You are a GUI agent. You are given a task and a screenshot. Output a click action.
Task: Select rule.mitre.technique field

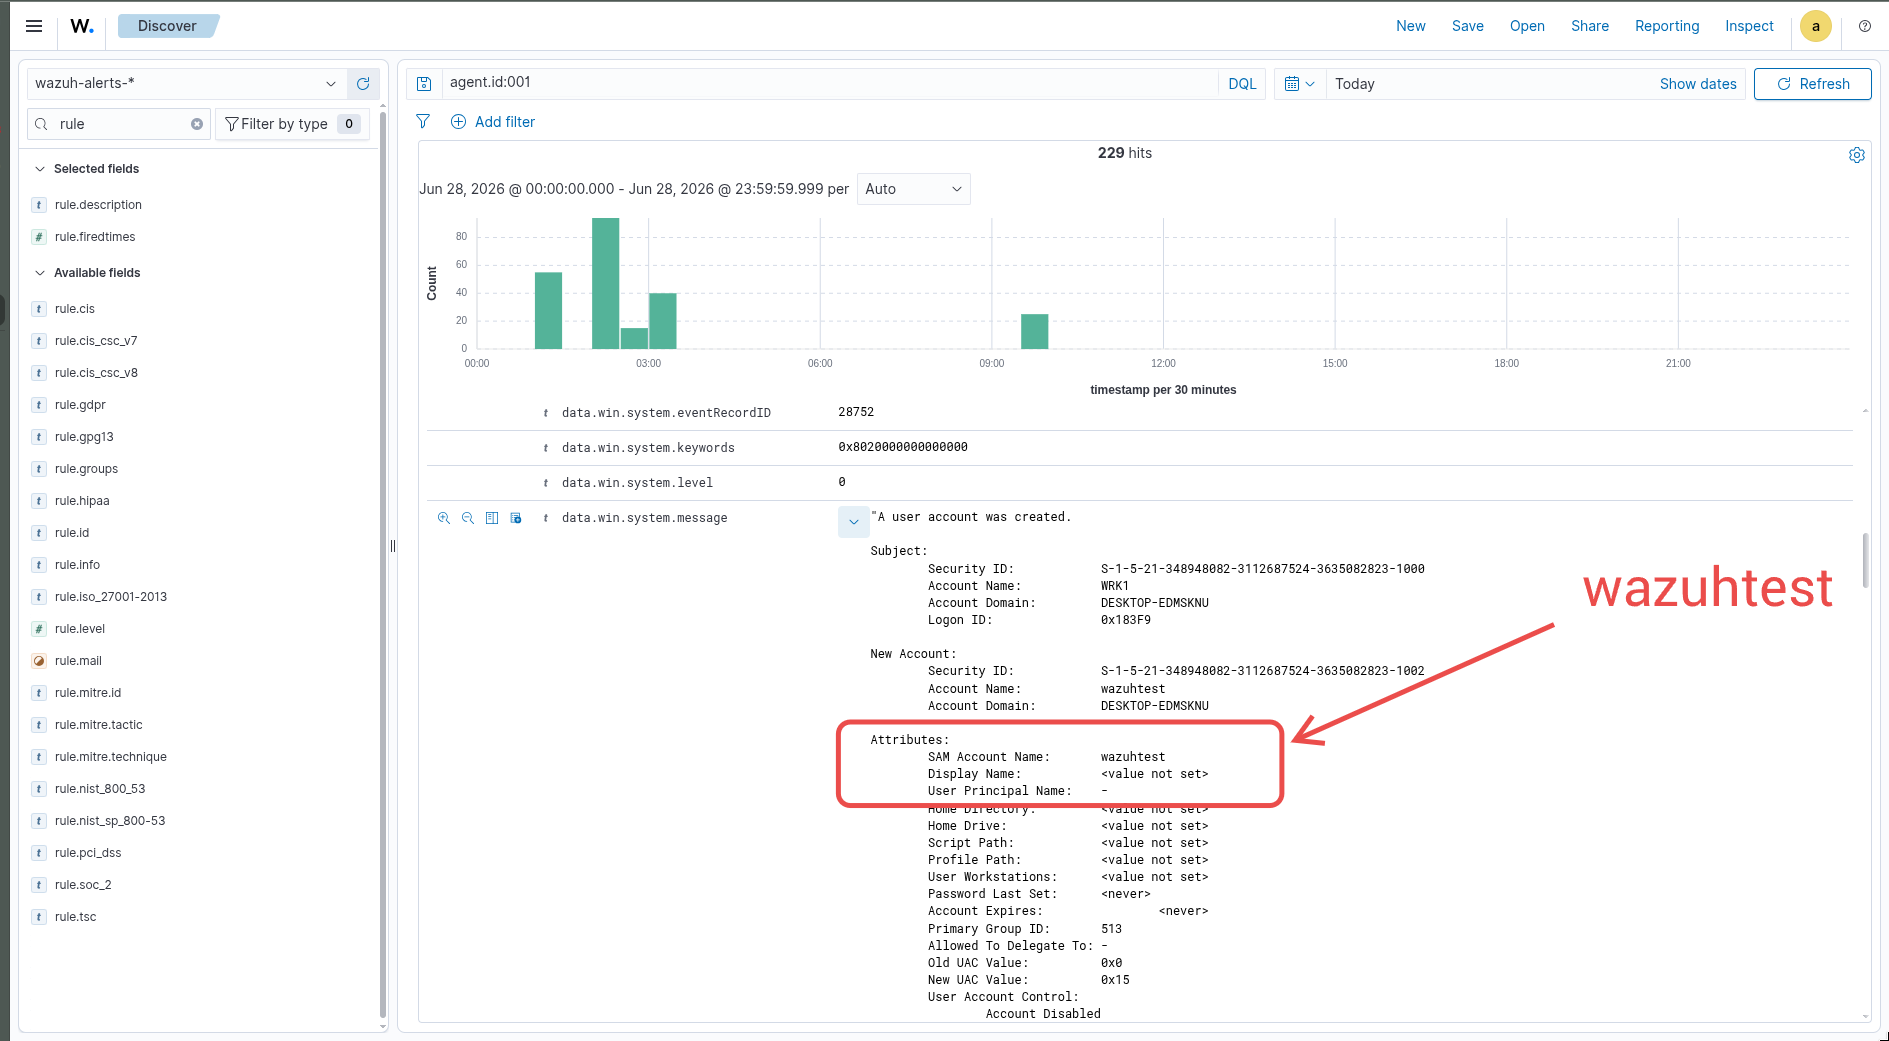[x=111, y=757]
